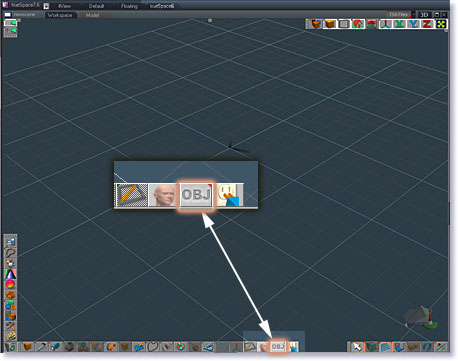Click the pencil icon at bottom of left toolbar
This screenshot has width=458, height=361.
11,335
